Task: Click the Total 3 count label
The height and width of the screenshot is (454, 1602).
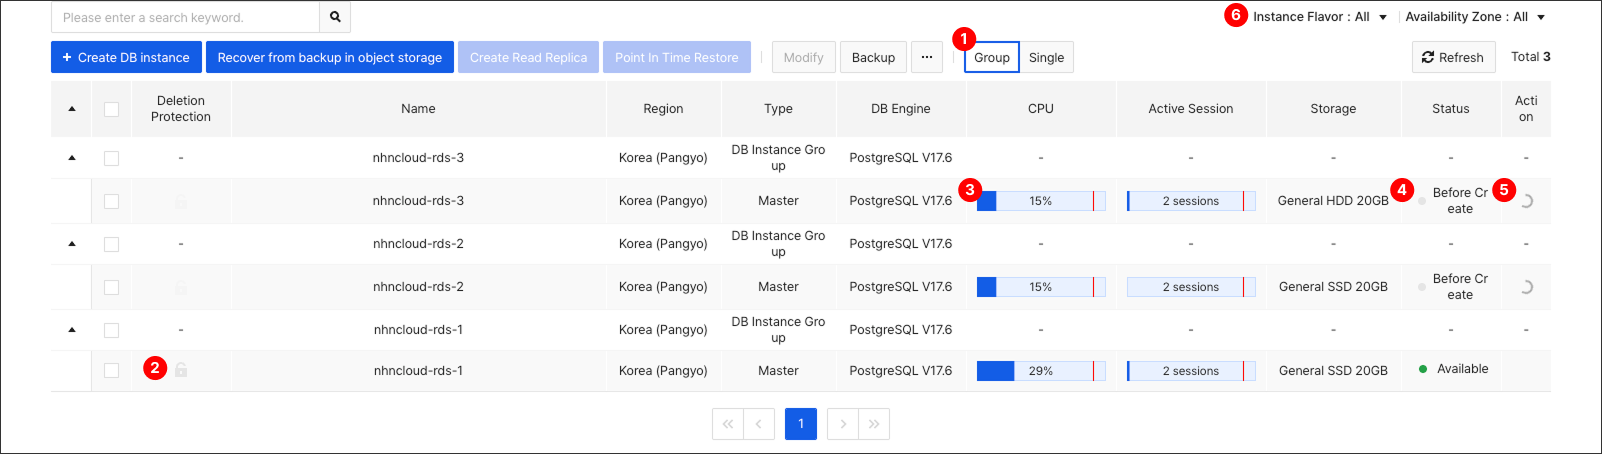Action: (x=1531, y=57)
